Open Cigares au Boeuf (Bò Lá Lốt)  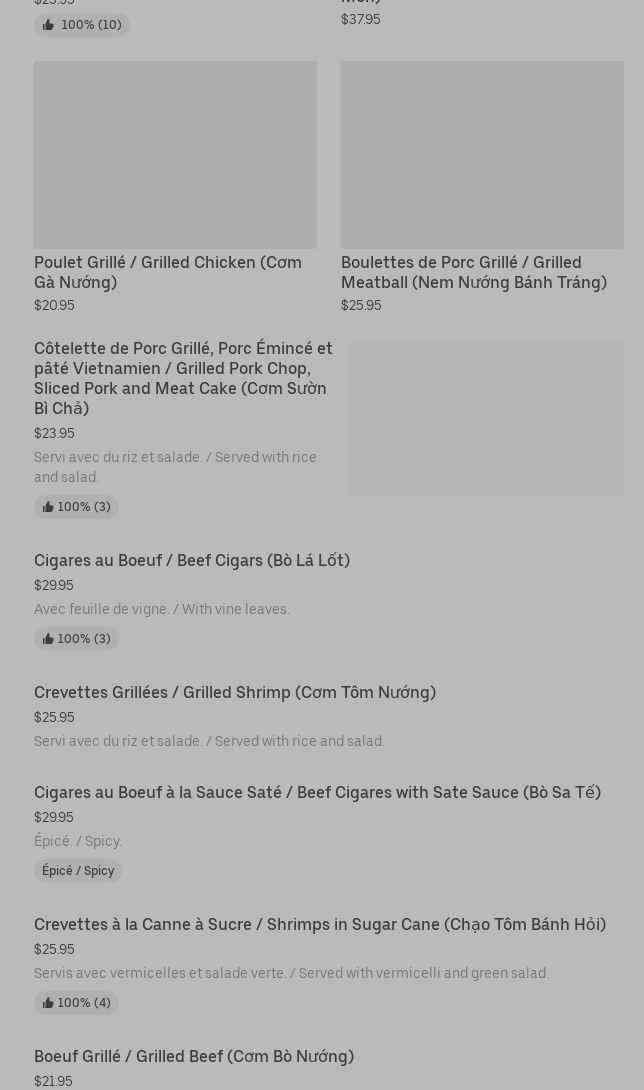coord(192,560)
